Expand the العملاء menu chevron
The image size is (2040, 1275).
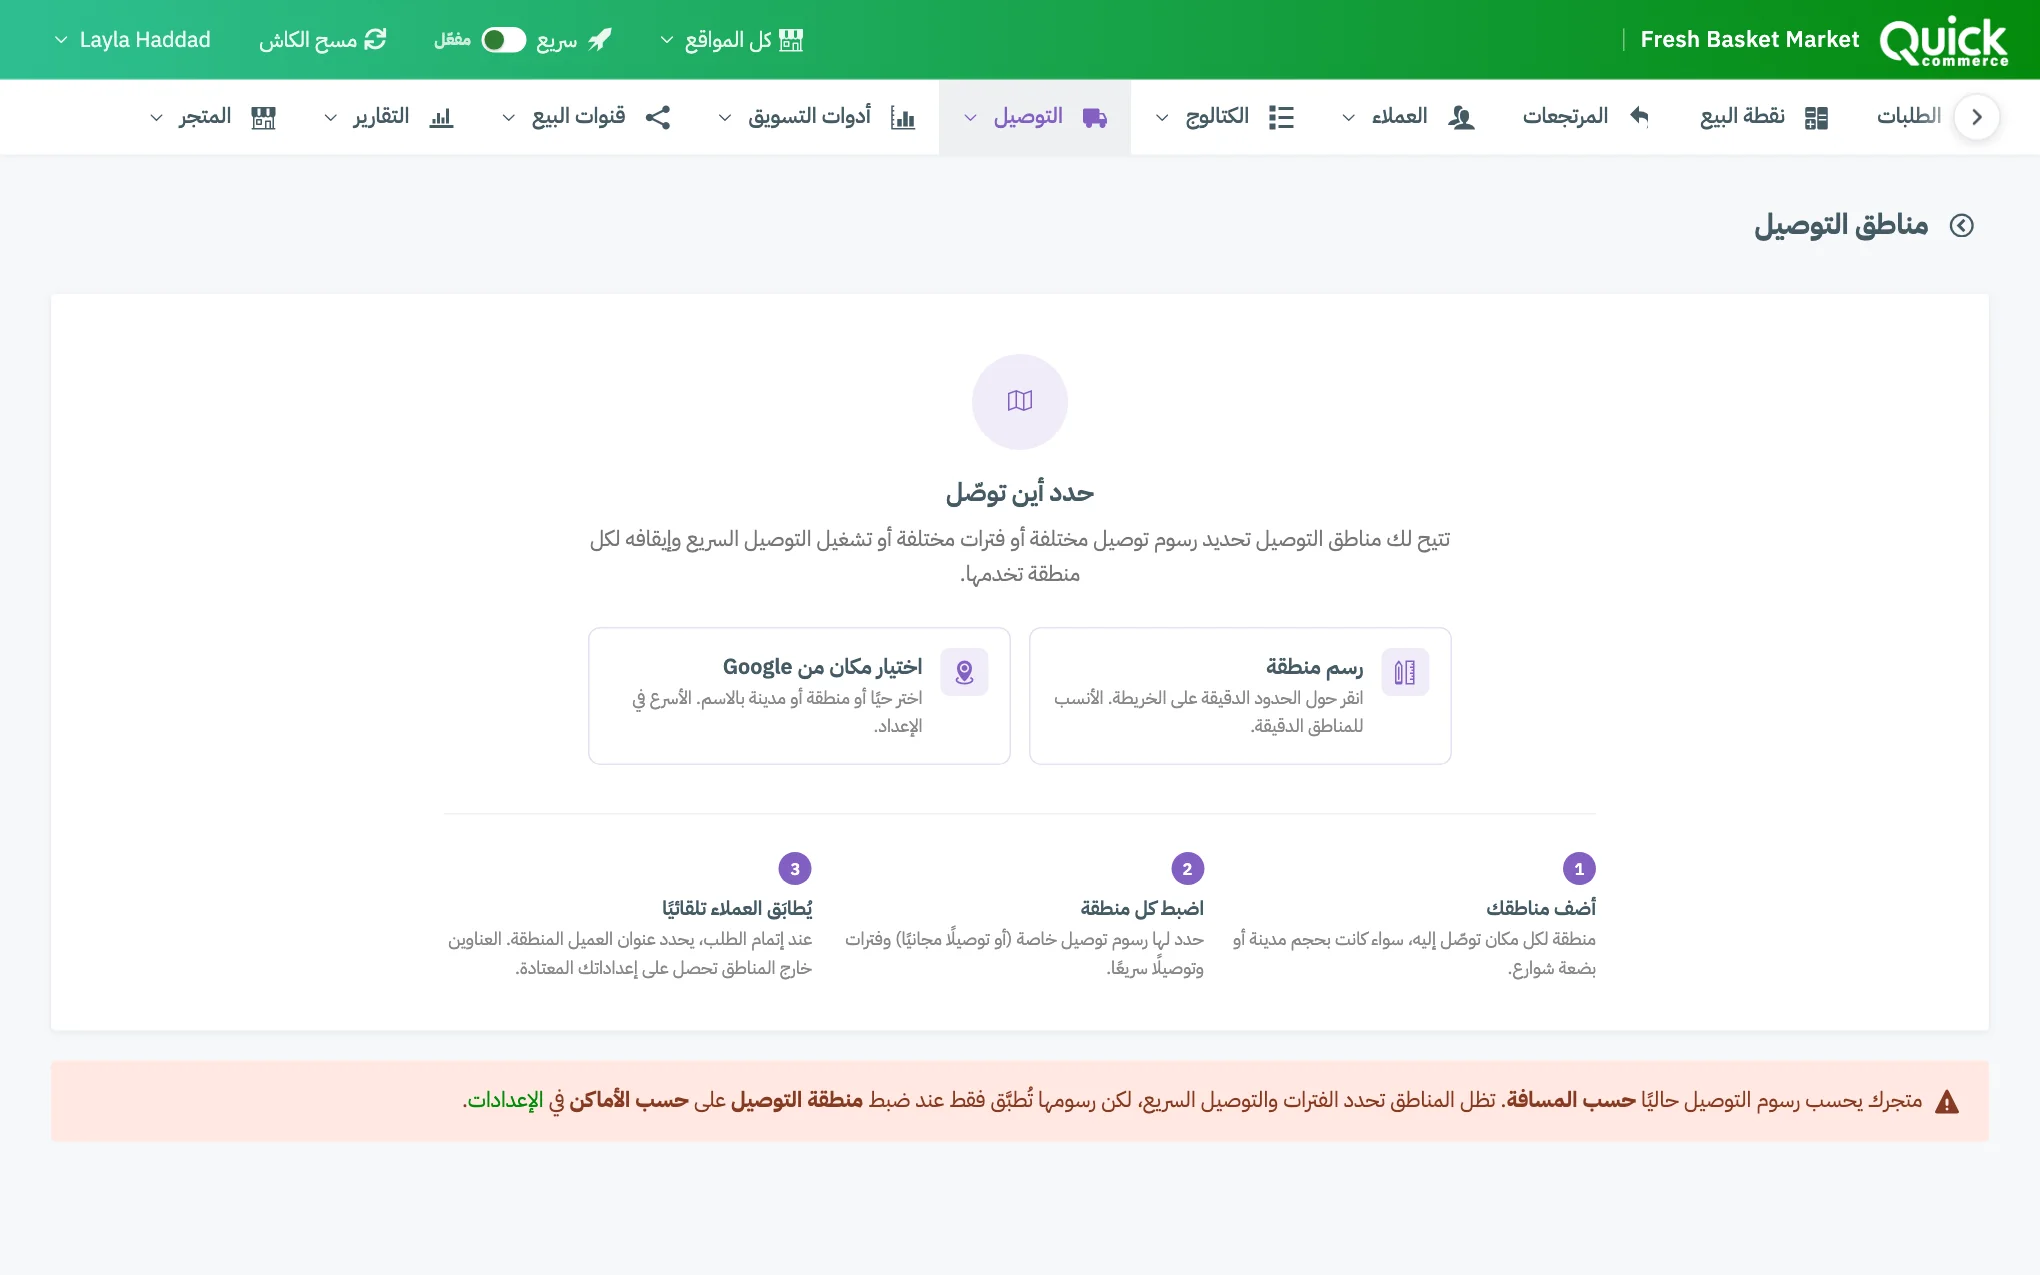tap(1348, 118)
